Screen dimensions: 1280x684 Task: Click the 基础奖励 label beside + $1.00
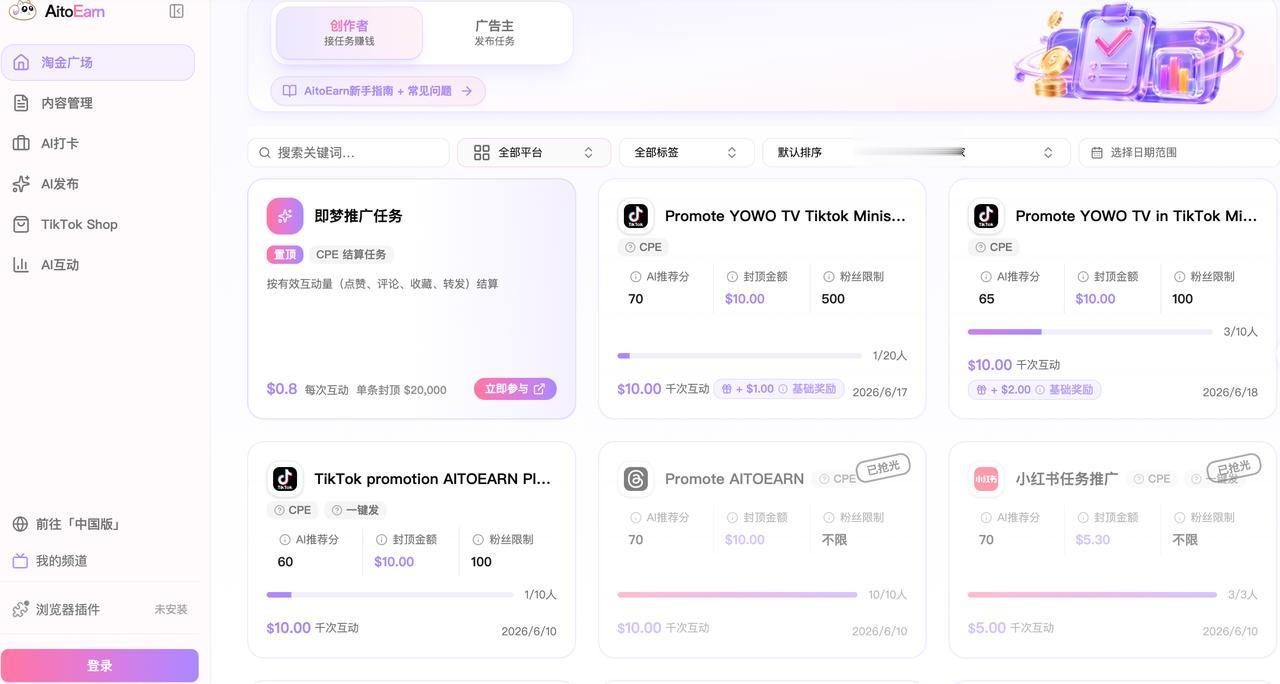[x=814, y=389]
